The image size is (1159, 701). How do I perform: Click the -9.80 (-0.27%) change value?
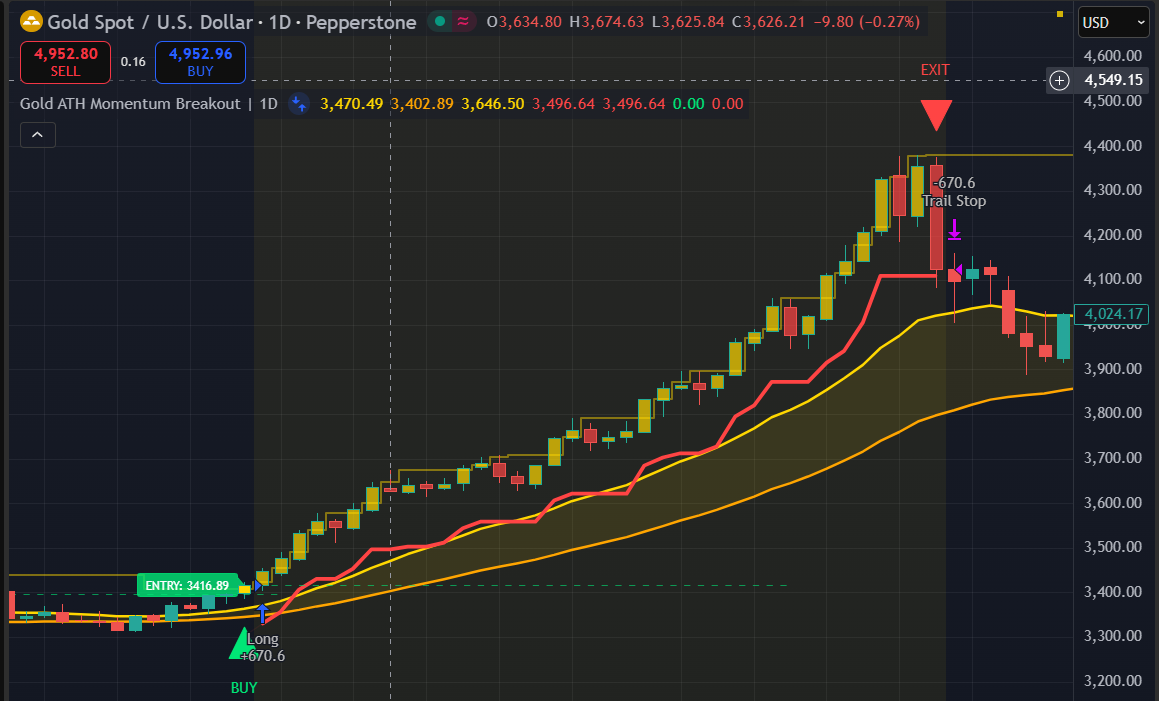[866, 22]
